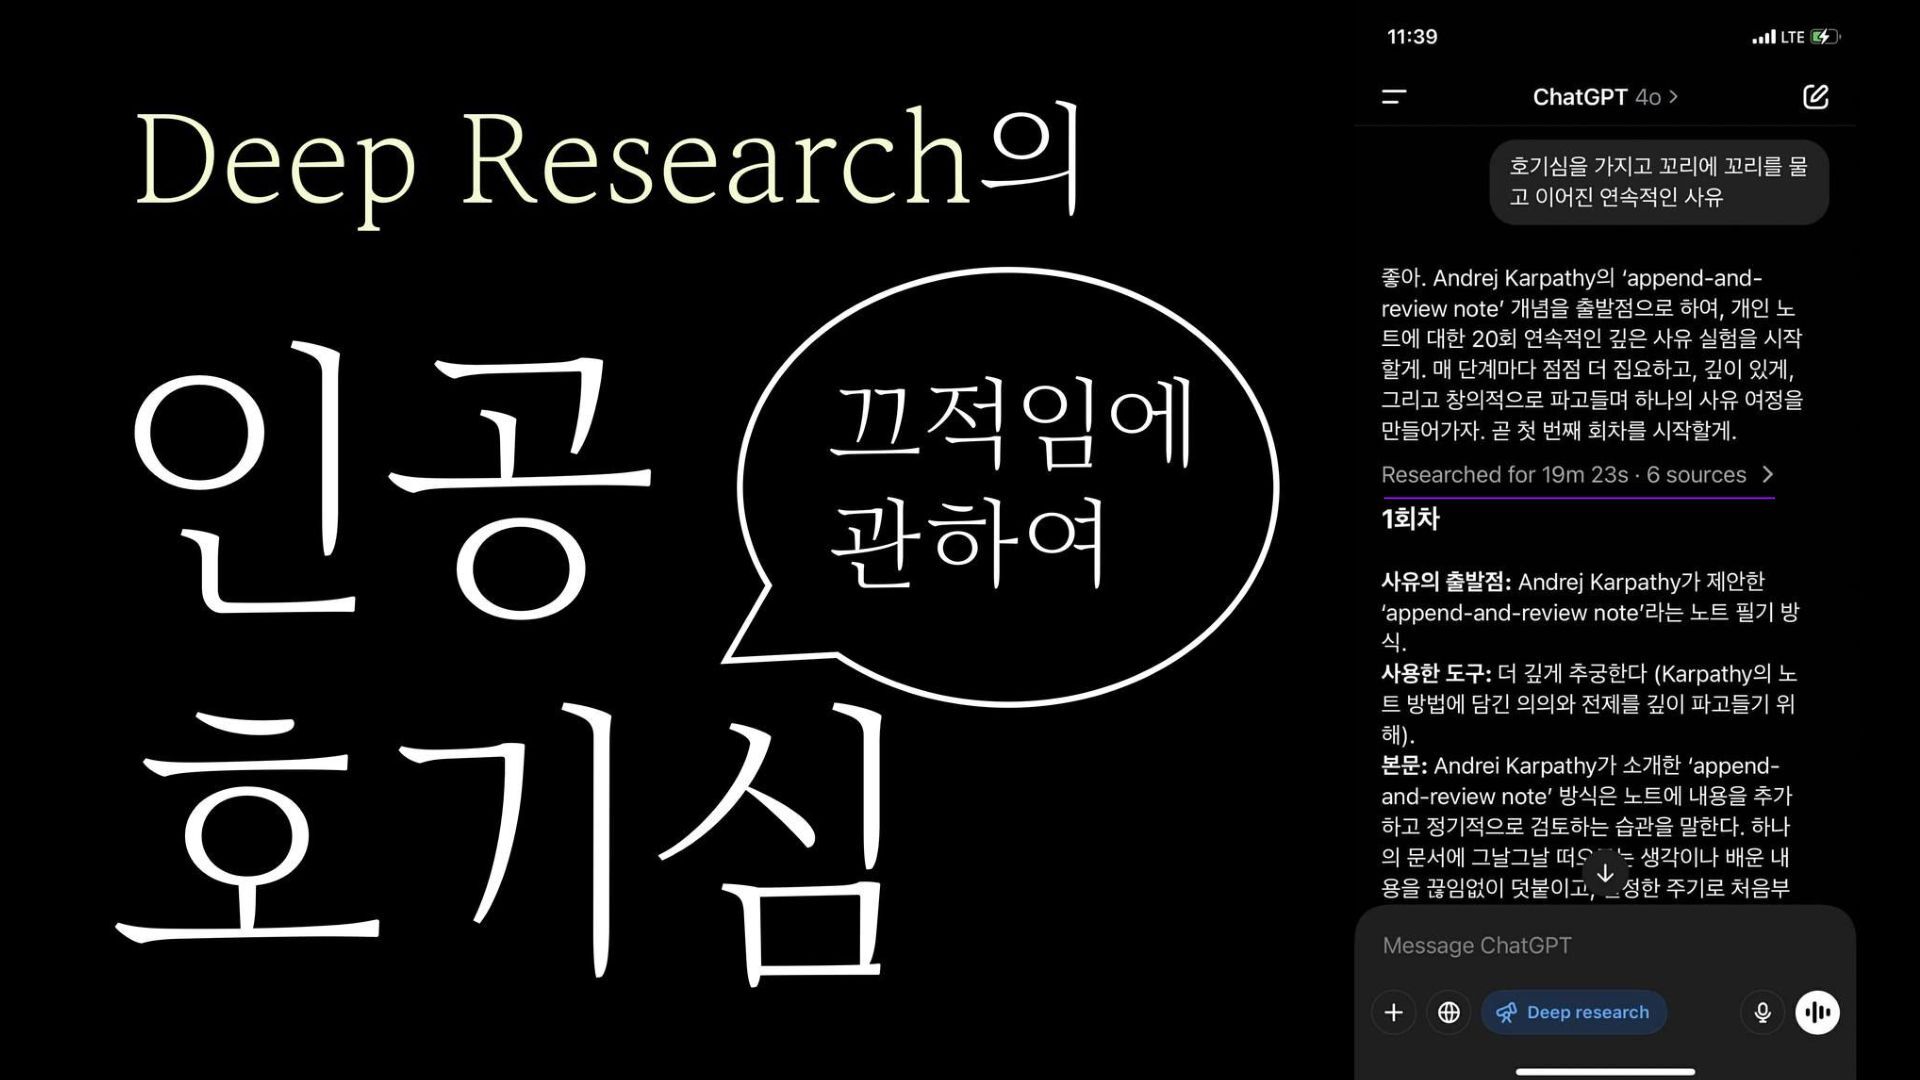
Task: Tap the cellular signal bars indicator
Action: (x=1763, y=38)
